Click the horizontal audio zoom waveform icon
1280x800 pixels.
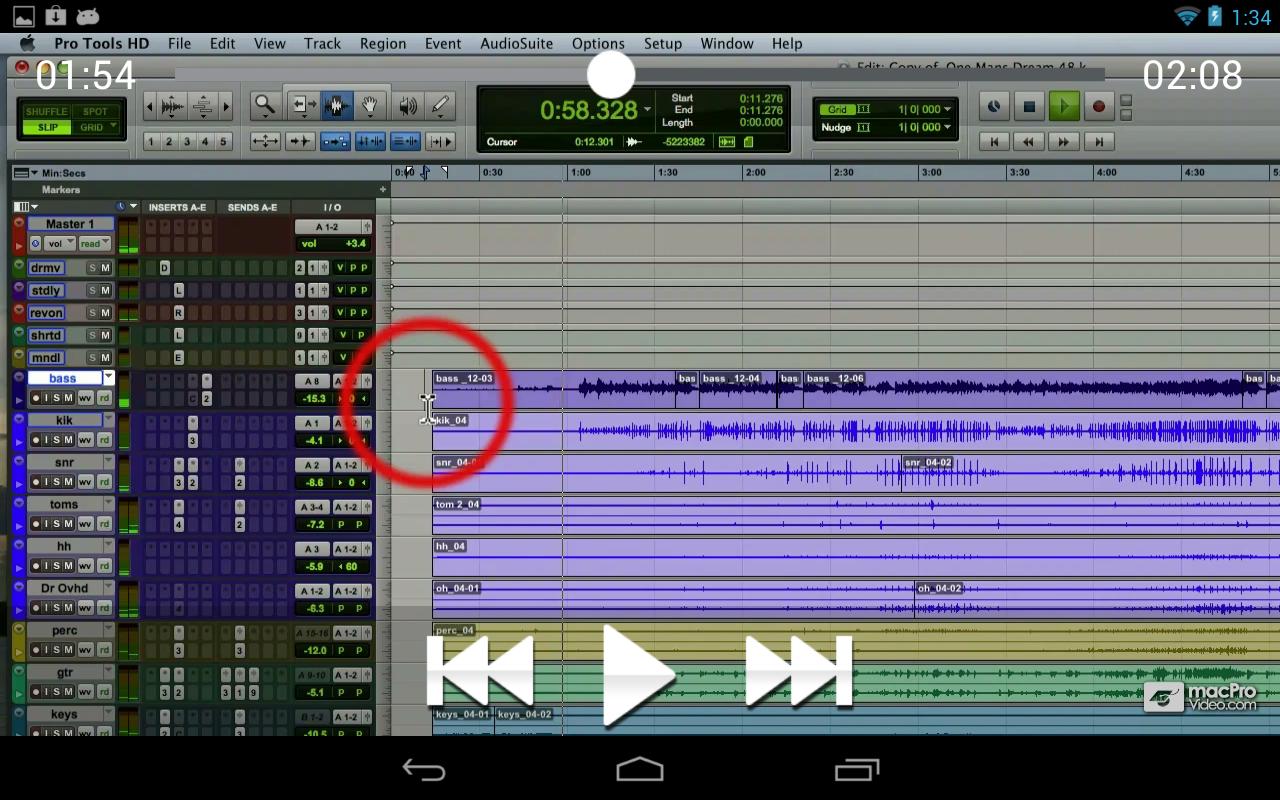tap(172, 105)
